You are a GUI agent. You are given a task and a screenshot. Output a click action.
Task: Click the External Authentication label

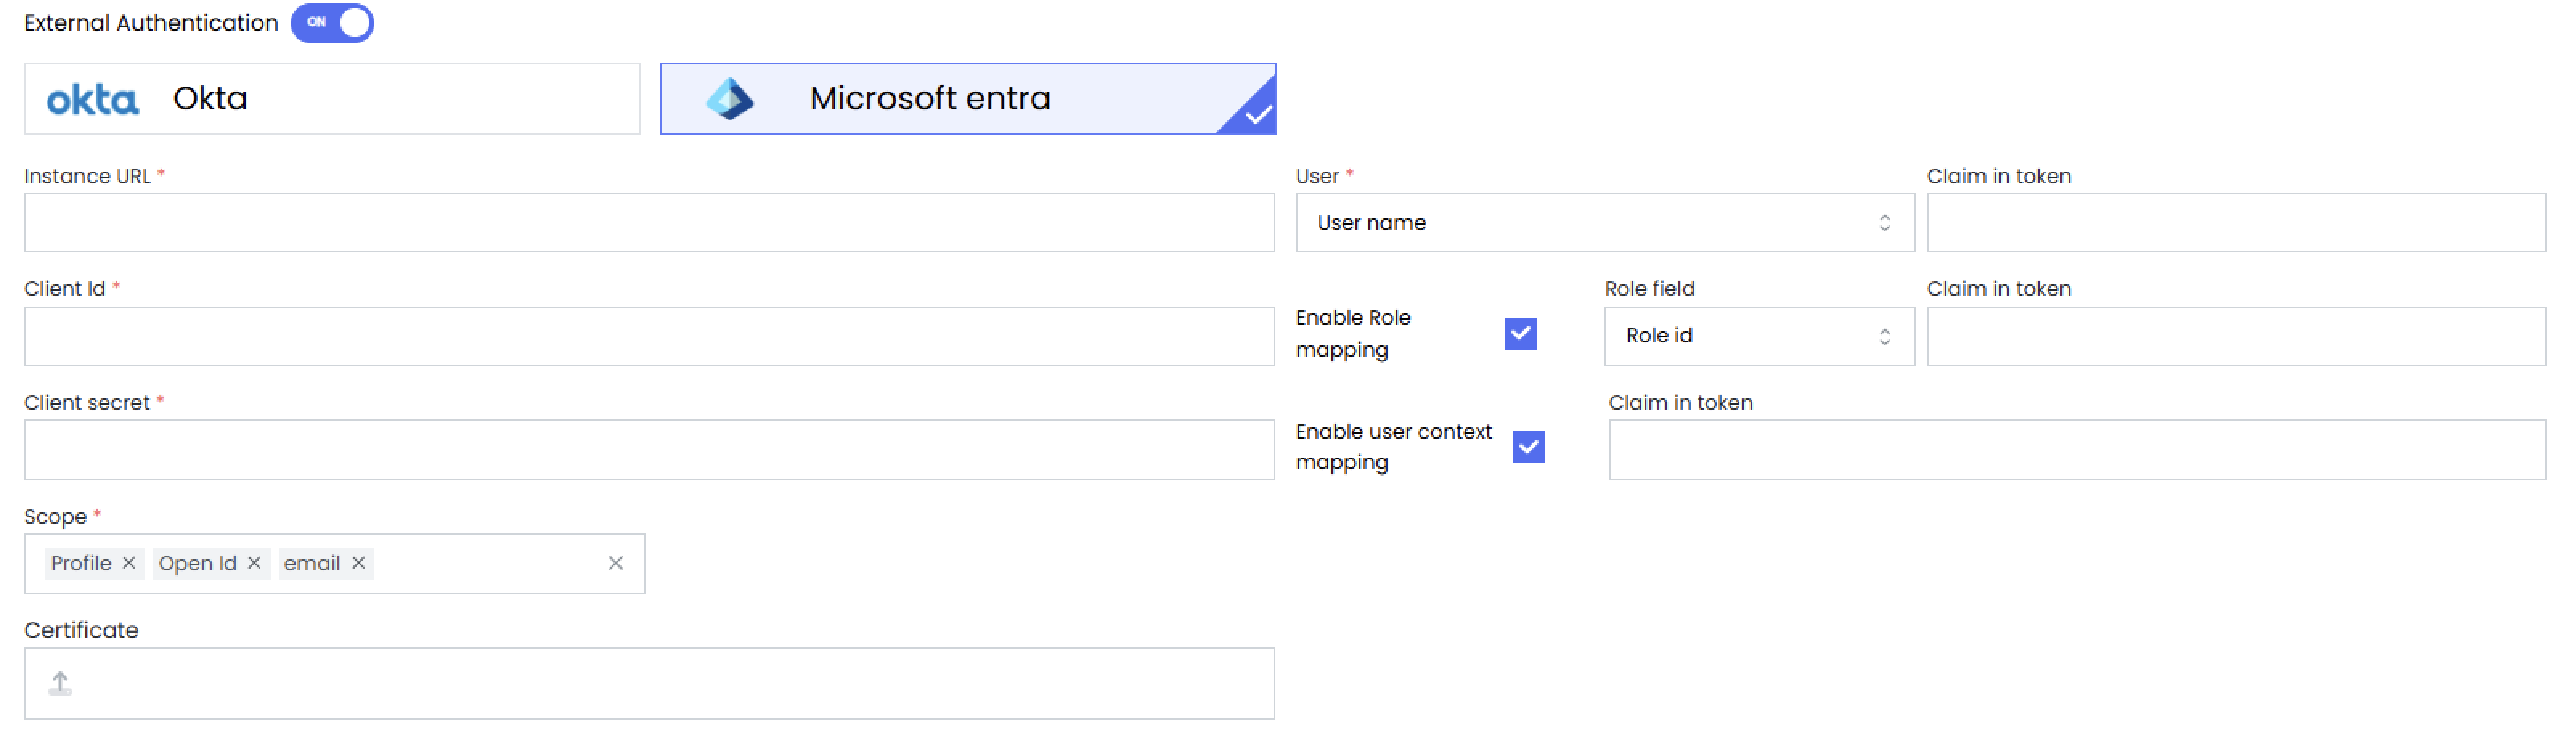pyautogui.click(x=151, y=23)
